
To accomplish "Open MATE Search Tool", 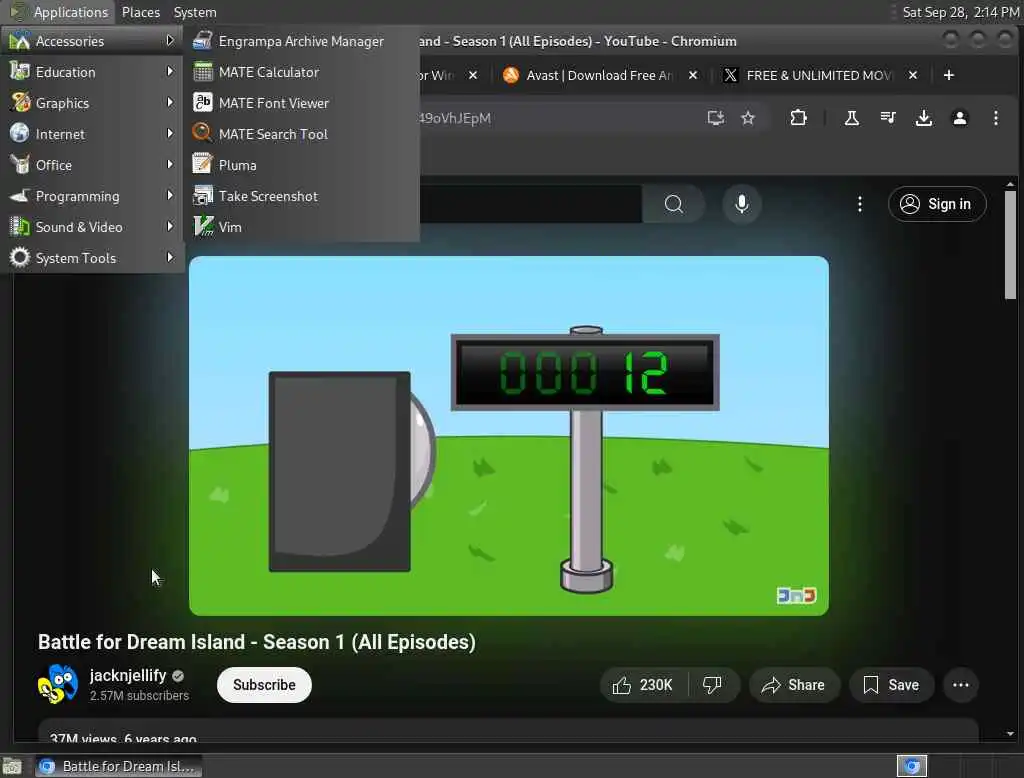I will tap(302, 134).
